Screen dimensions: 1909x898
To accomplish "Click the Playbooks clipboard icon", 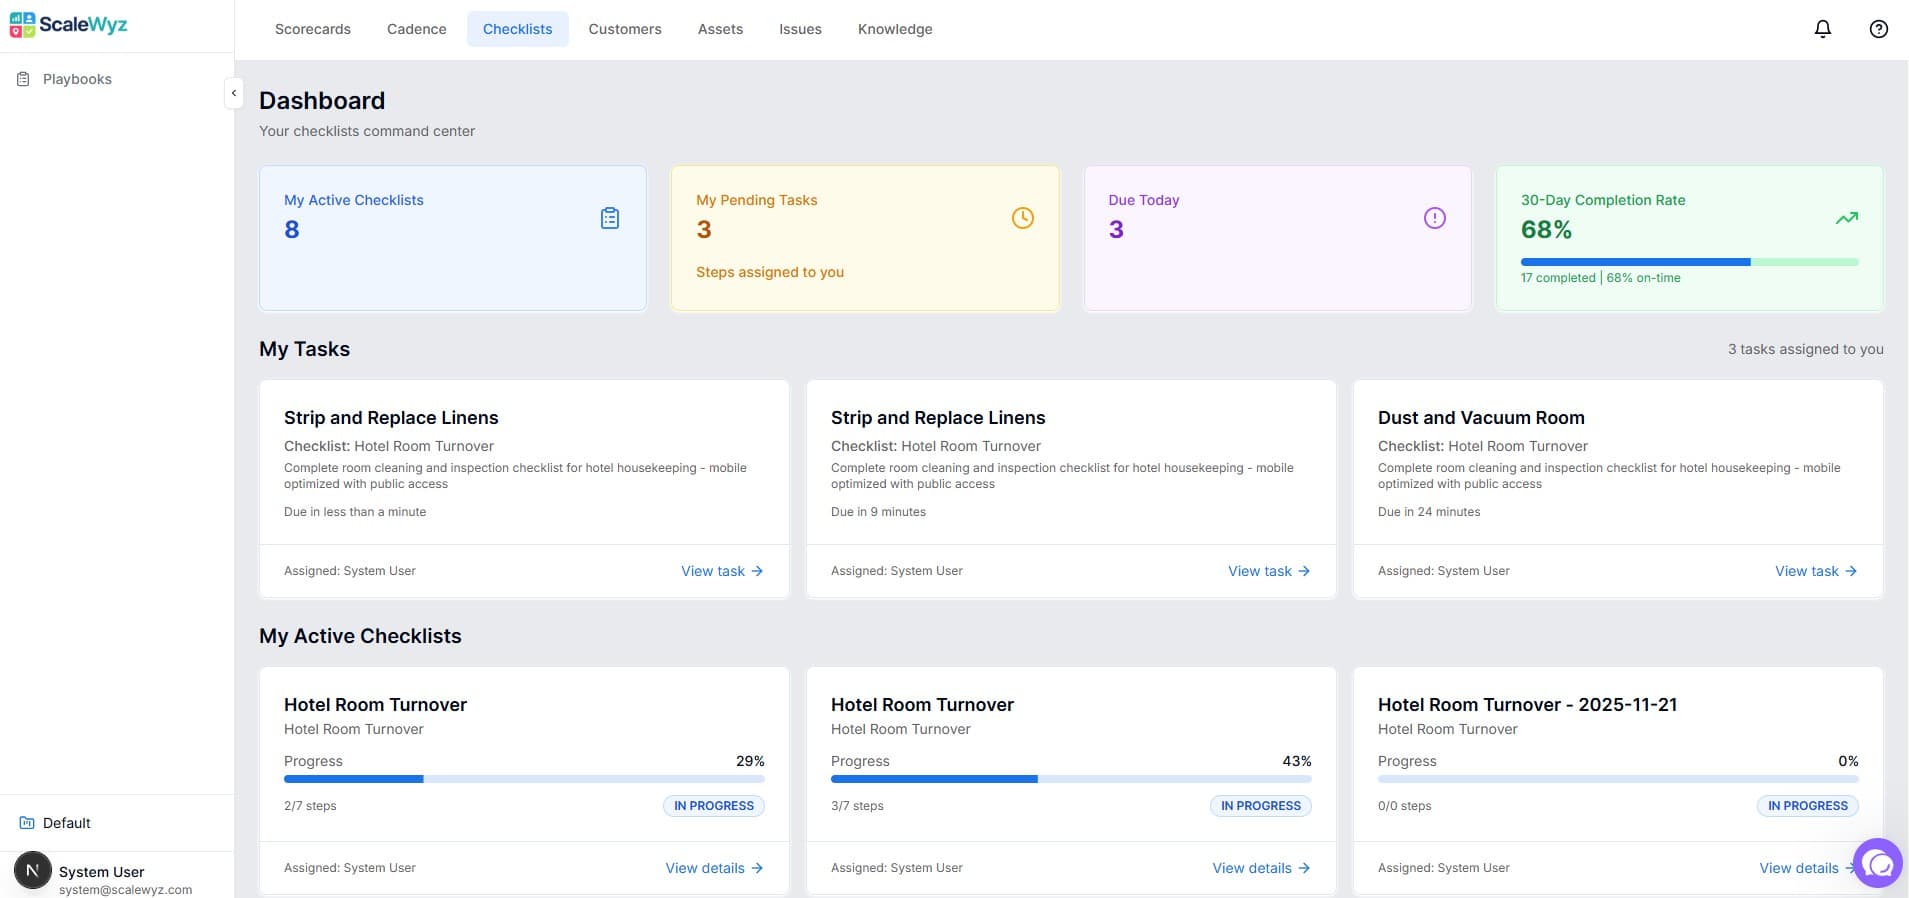I will coord(23,79).
